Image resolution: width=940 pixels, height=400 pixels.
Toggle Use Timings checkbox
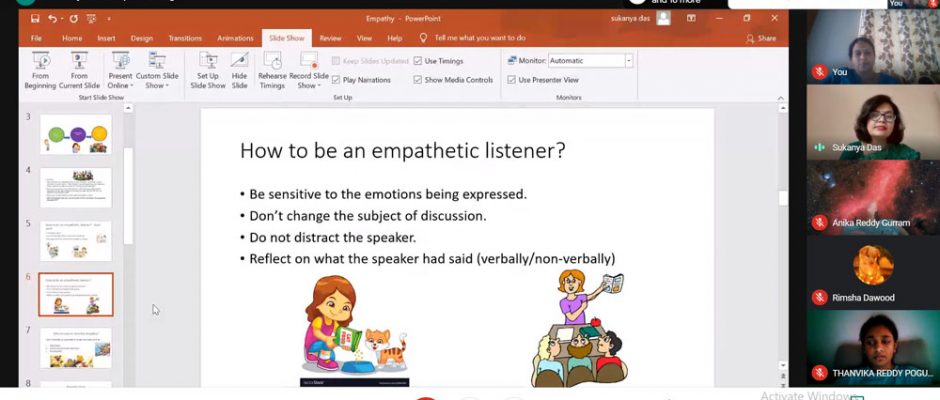pos(417,61)
